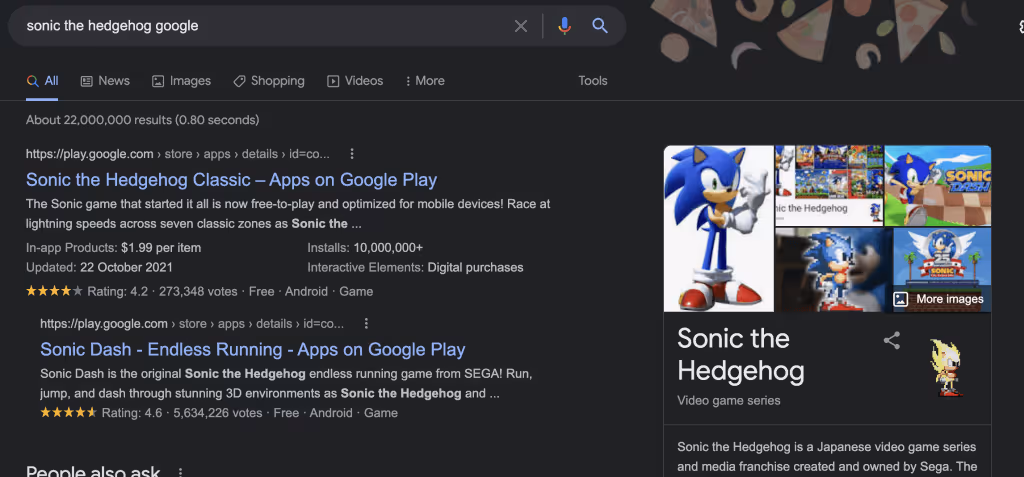This screenshot has height=477, width=1024.
Task: Click the Sonic the Hedgehog panel title
Action: coord(741,355)
